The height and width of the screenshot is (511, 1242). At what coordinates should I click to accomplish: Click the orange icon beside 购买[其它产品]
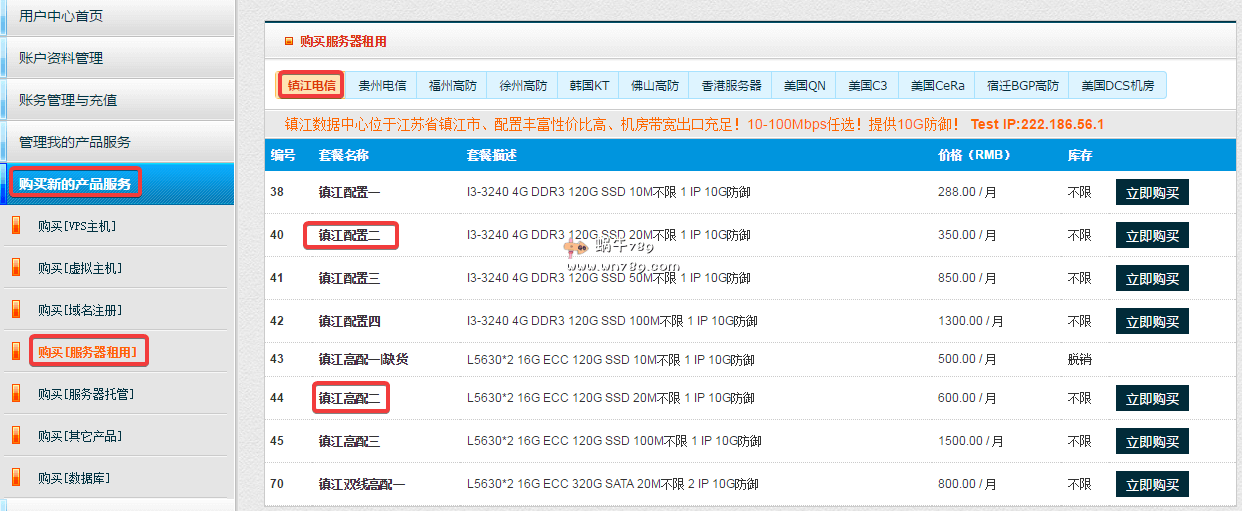pyautogui.click(x=15, y=436)
